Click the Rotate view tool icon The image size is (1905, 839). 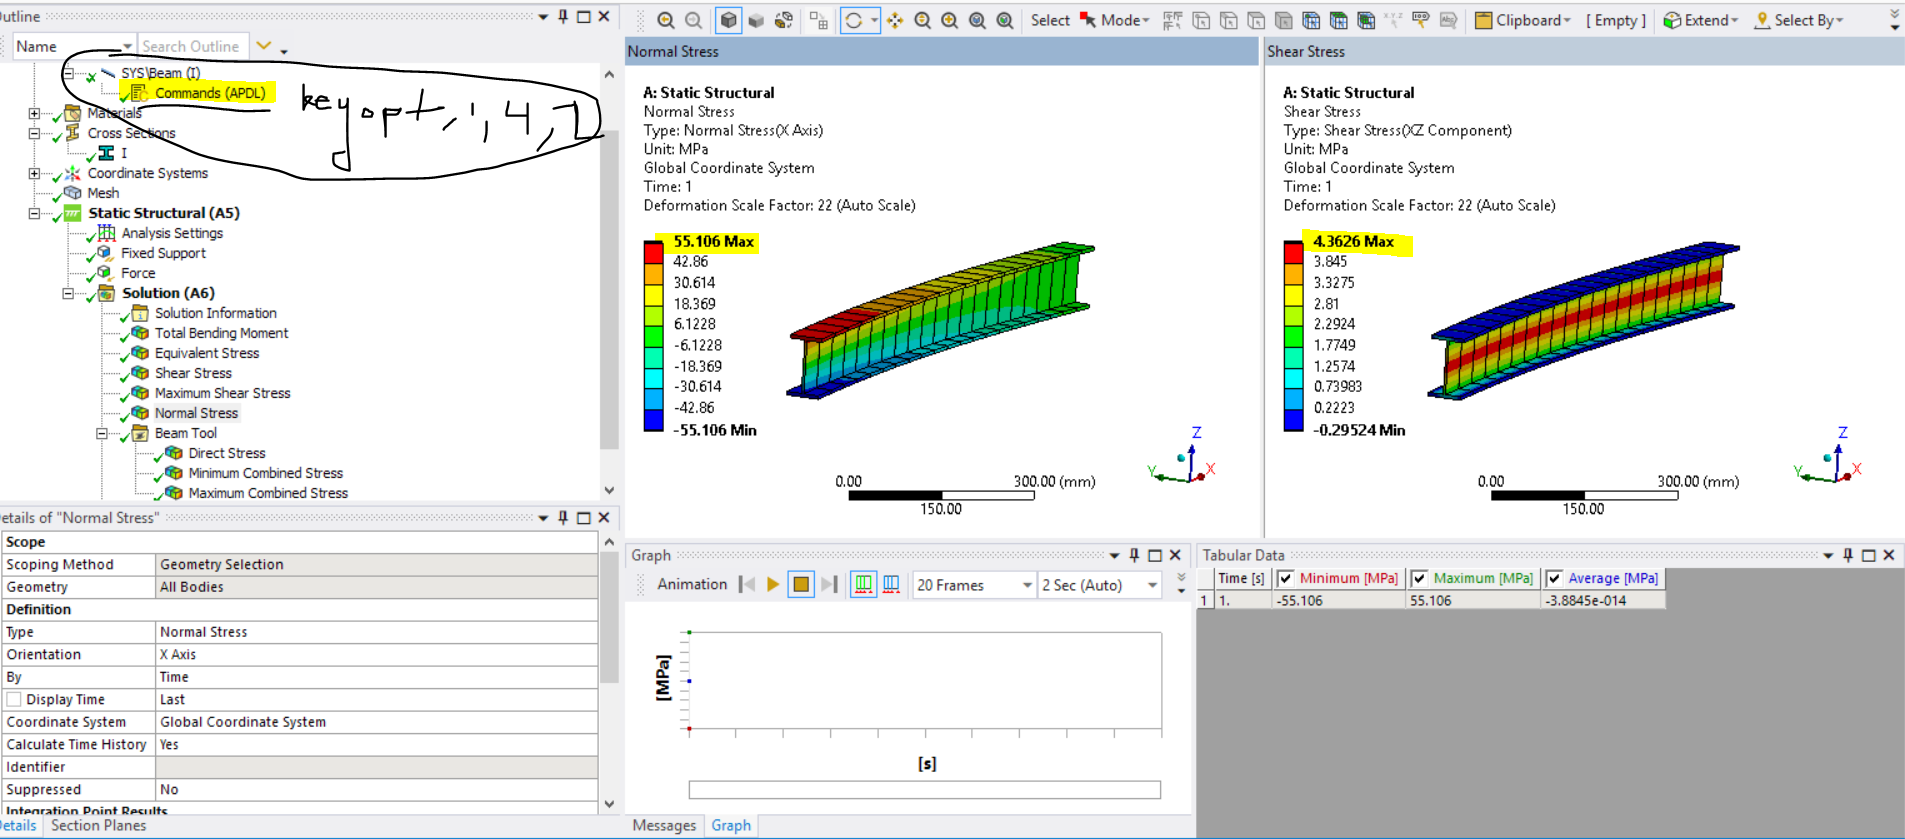pos(853,21)
